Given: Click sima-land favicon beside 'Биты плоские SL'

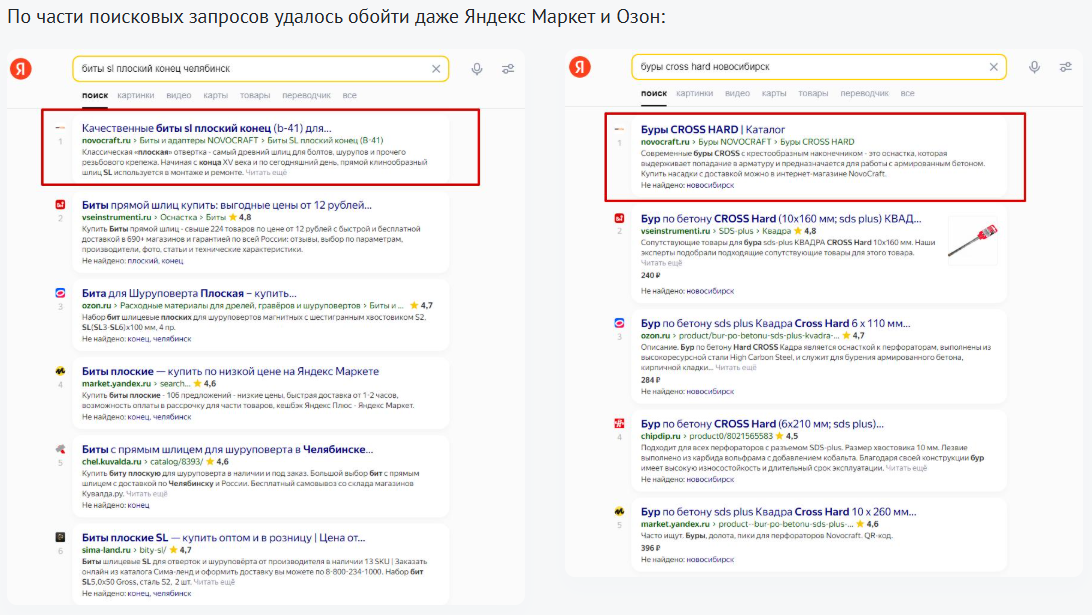Looking at the screenshot, I should pos(61,537).
